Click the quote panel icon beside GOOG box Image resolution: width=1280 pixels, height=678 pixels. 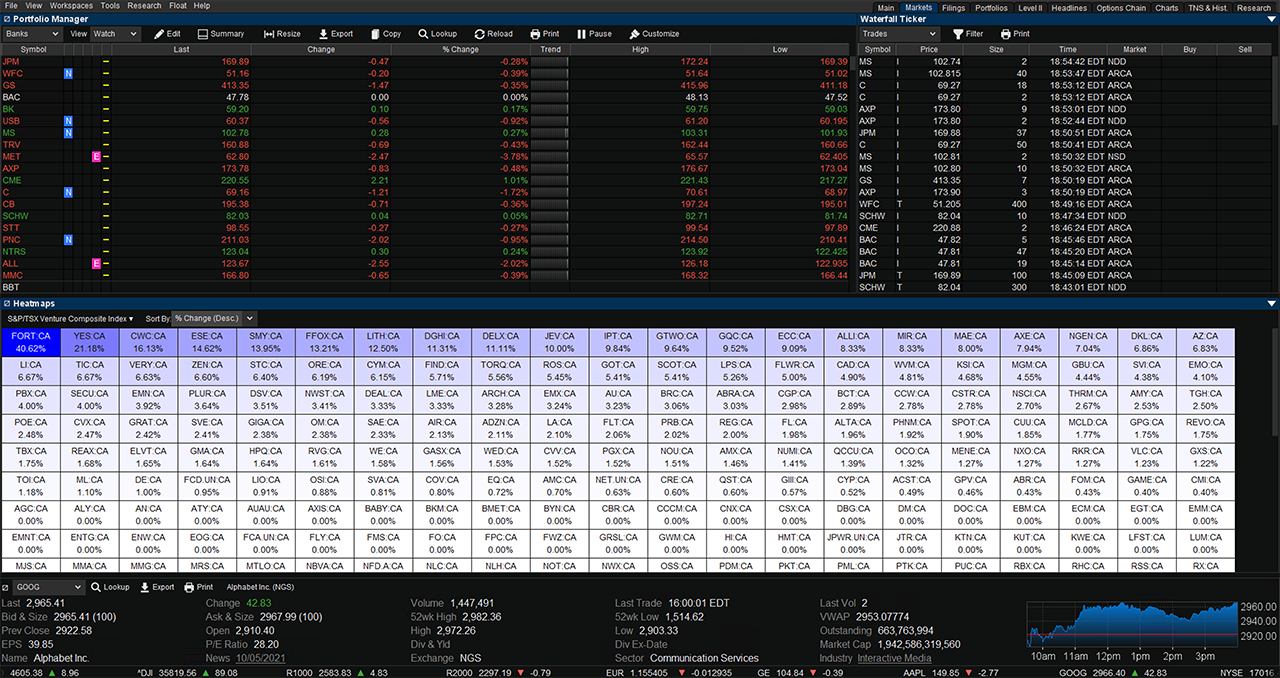pyautogui.click(x=7, y=588)
